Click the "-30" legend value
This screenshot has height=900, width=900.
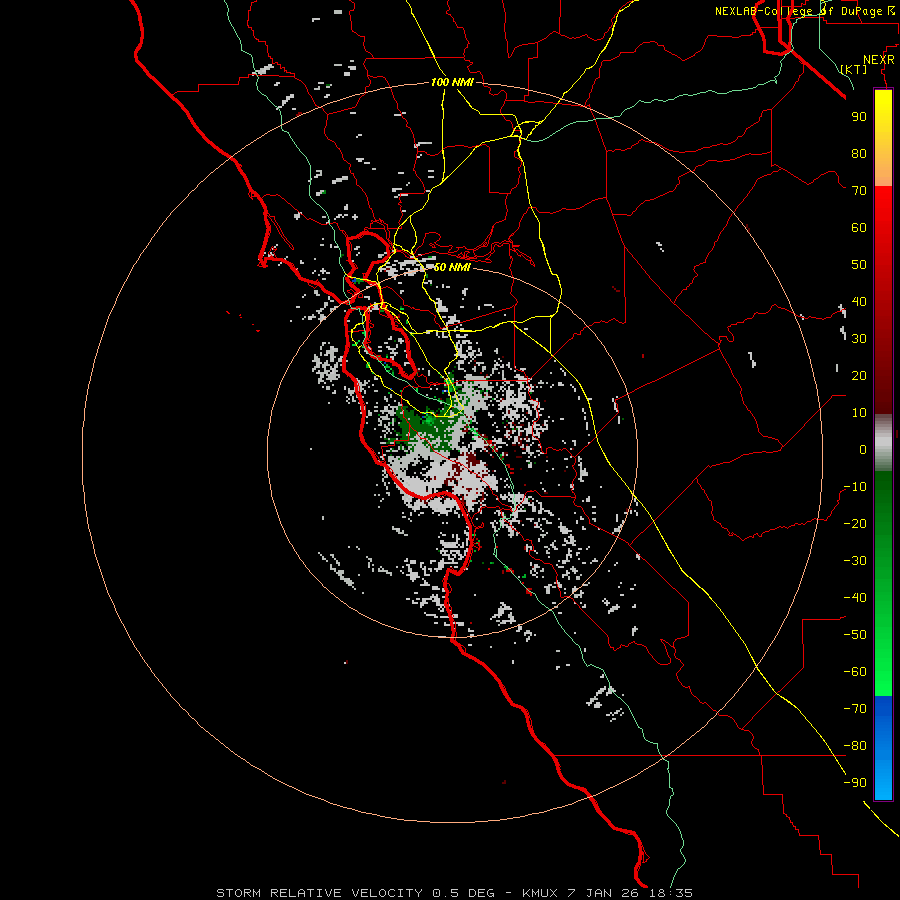855,561
